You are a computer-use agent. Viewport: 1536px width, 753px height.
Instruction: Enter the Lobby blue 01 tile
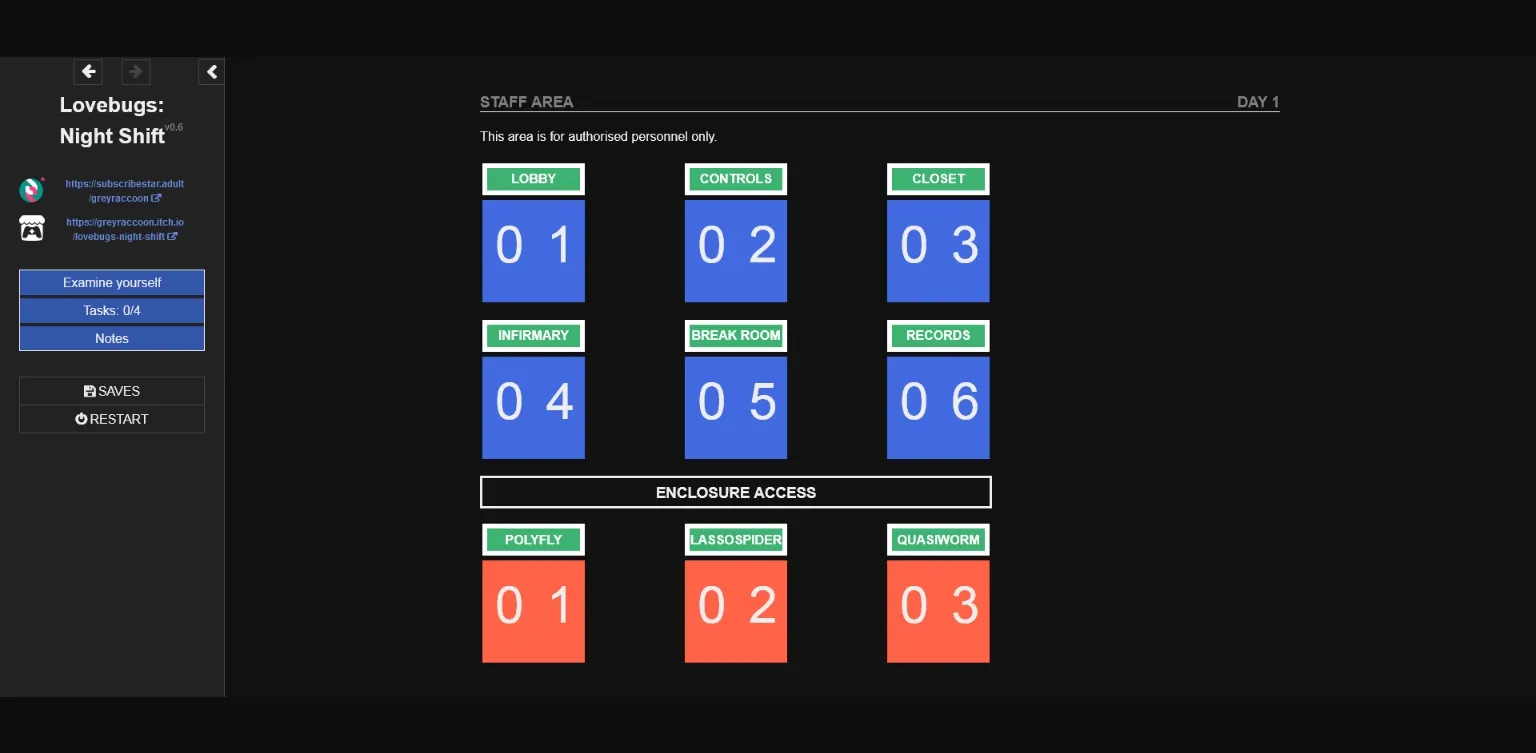coord(533,250)
